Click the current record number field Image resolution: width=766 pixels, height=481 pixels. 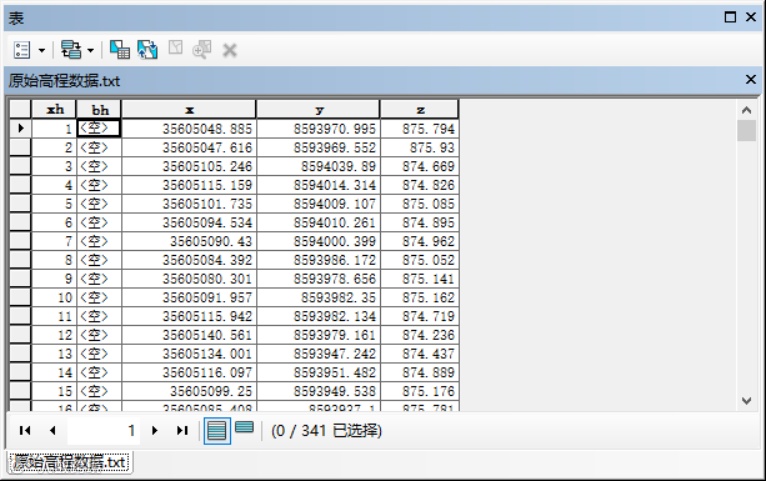104,430
